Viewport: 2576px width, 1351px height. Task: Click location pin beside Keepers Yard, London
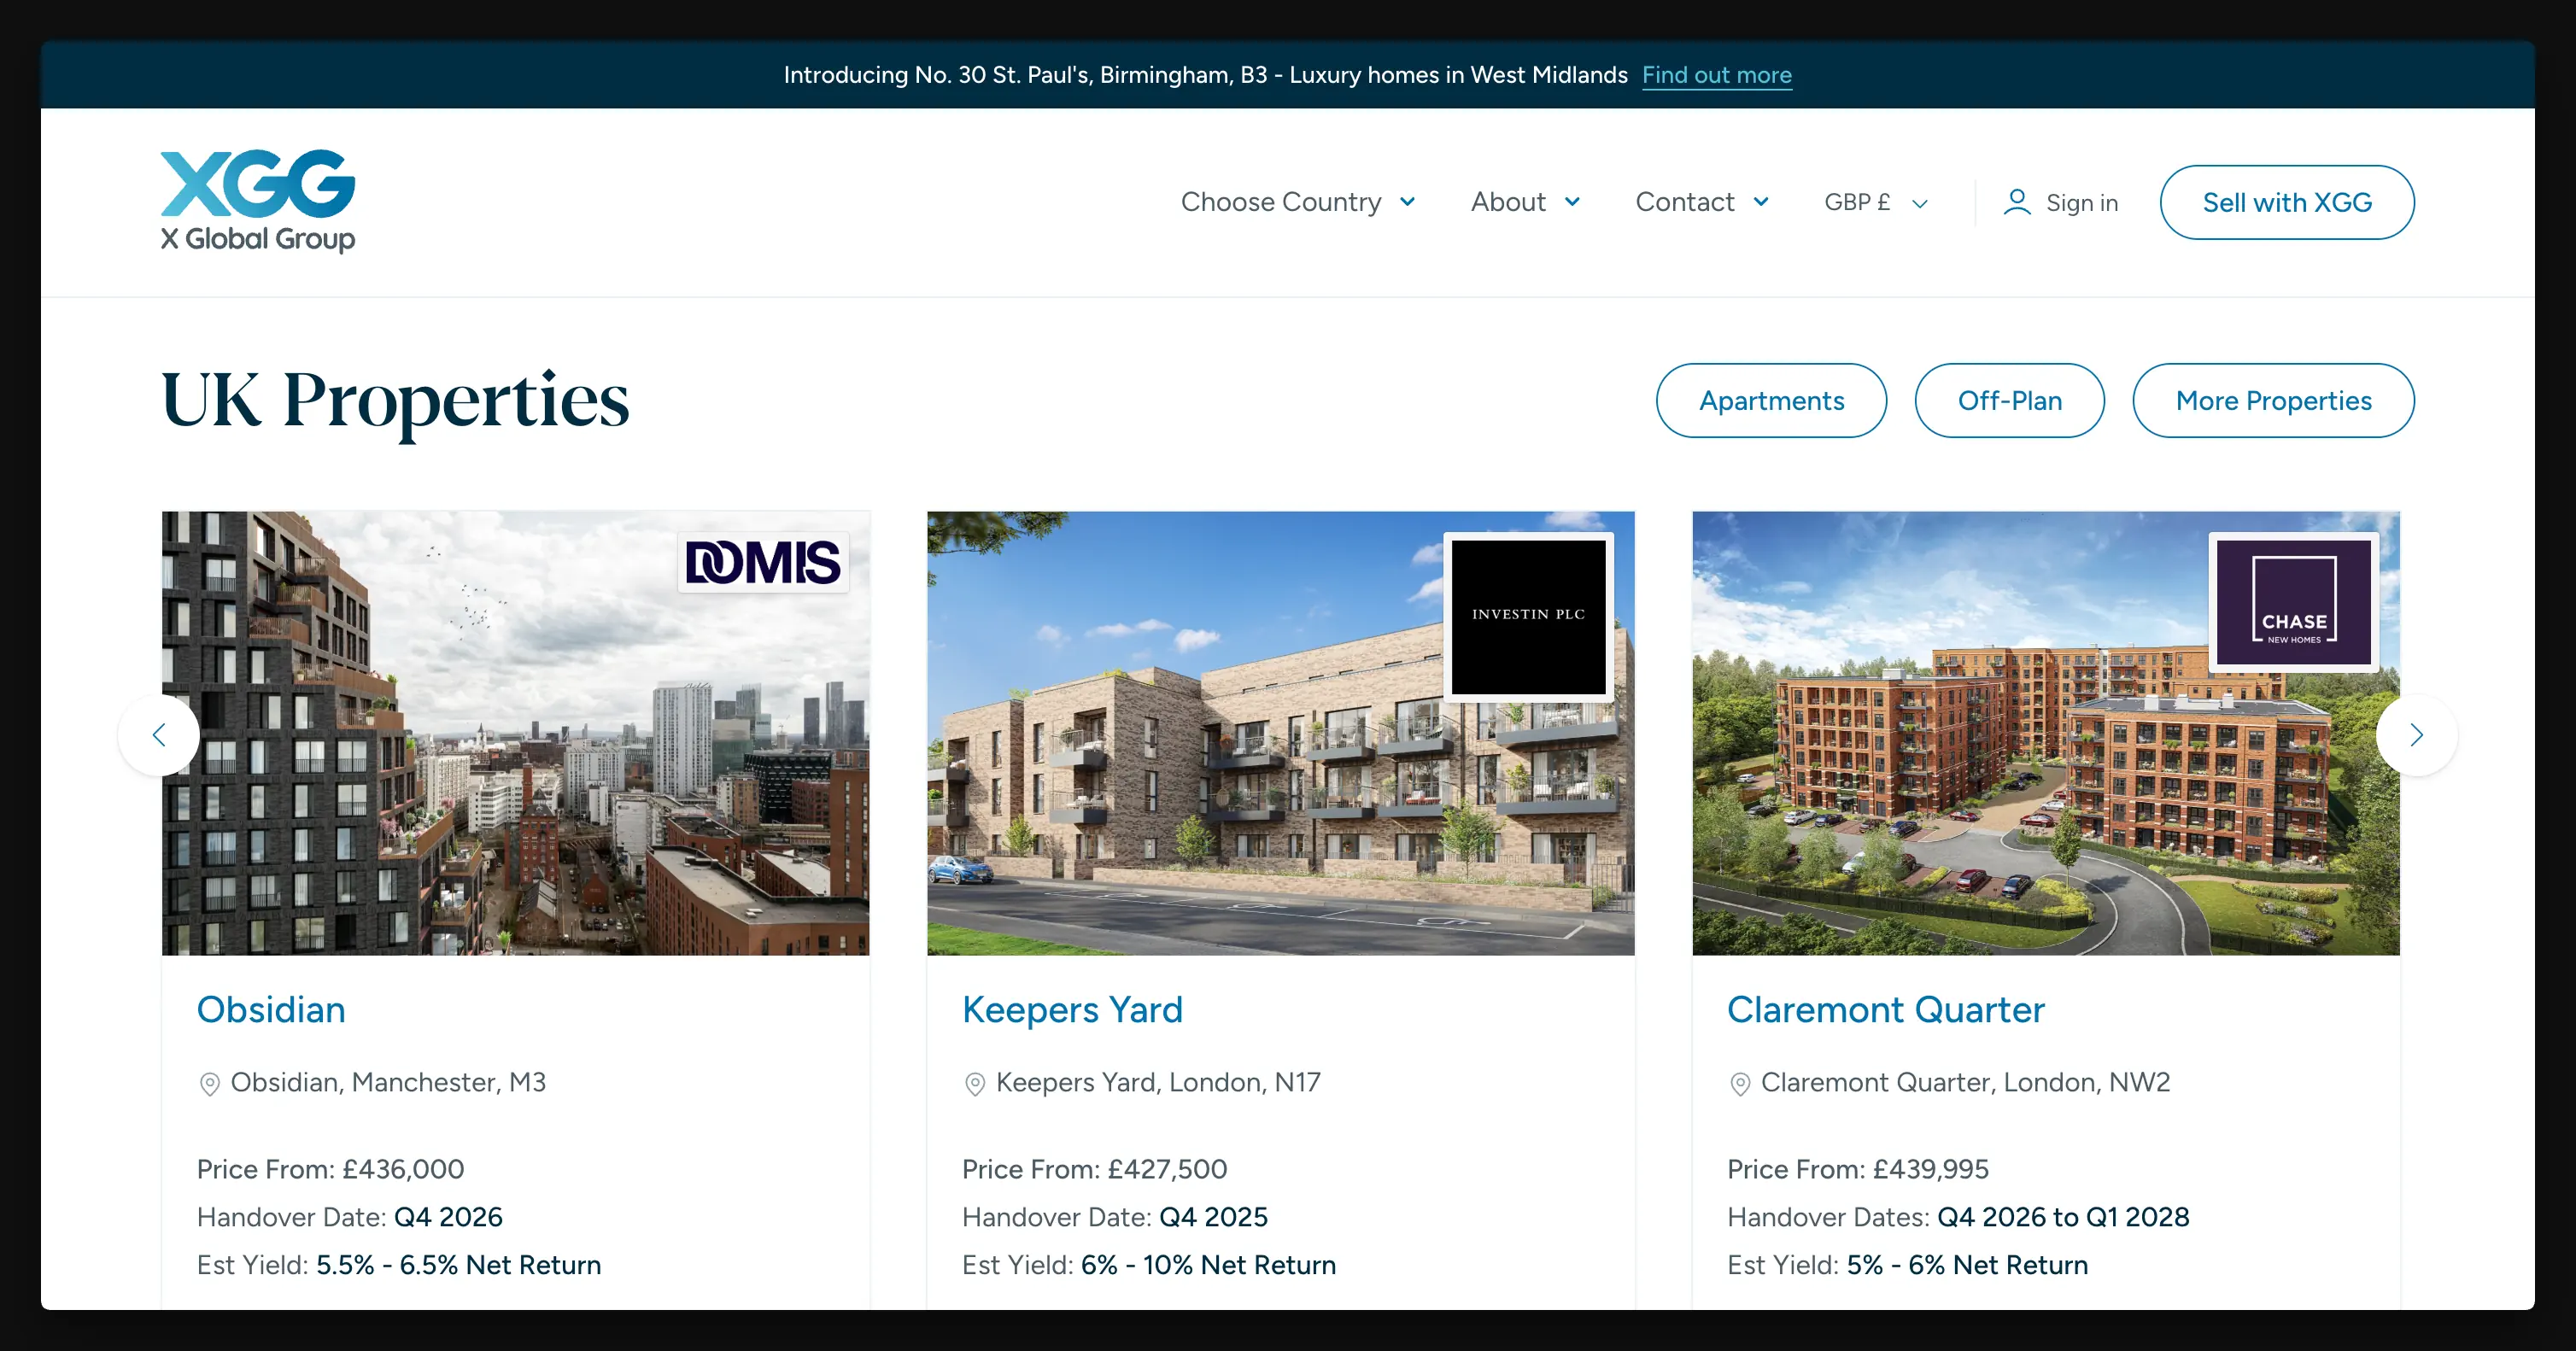click(974, 1084)
